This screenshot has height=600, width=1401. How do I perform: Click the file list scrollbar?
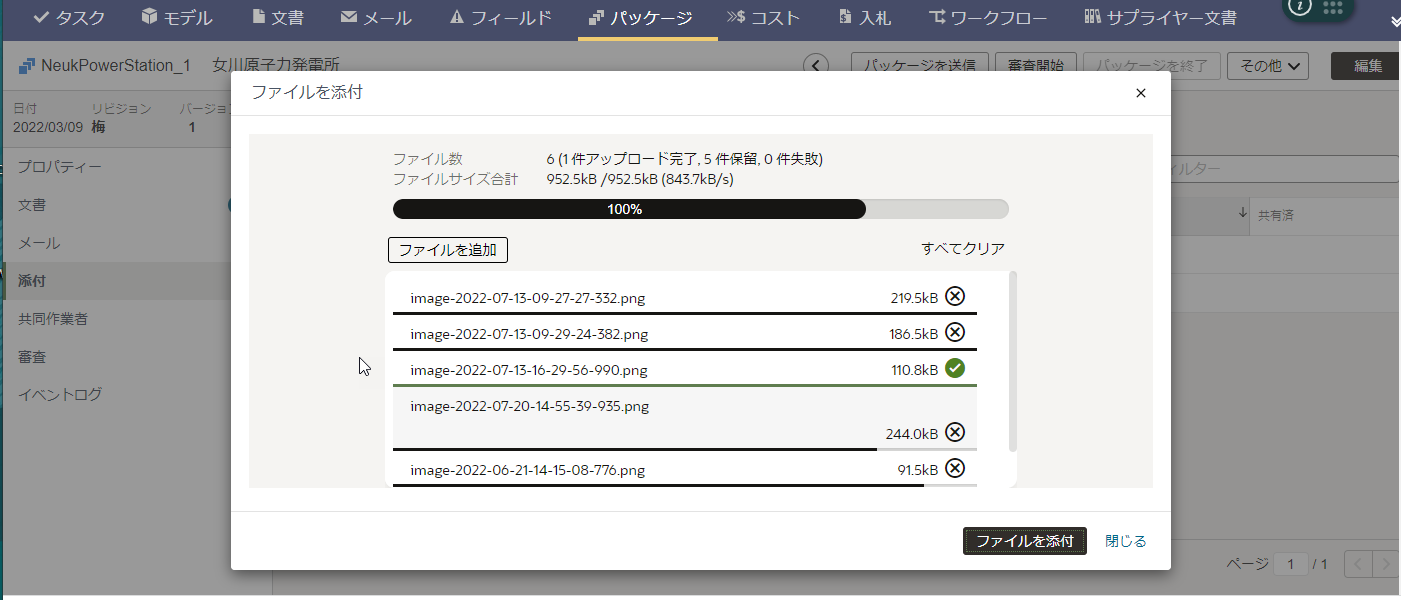click(x=1013, y=360)
